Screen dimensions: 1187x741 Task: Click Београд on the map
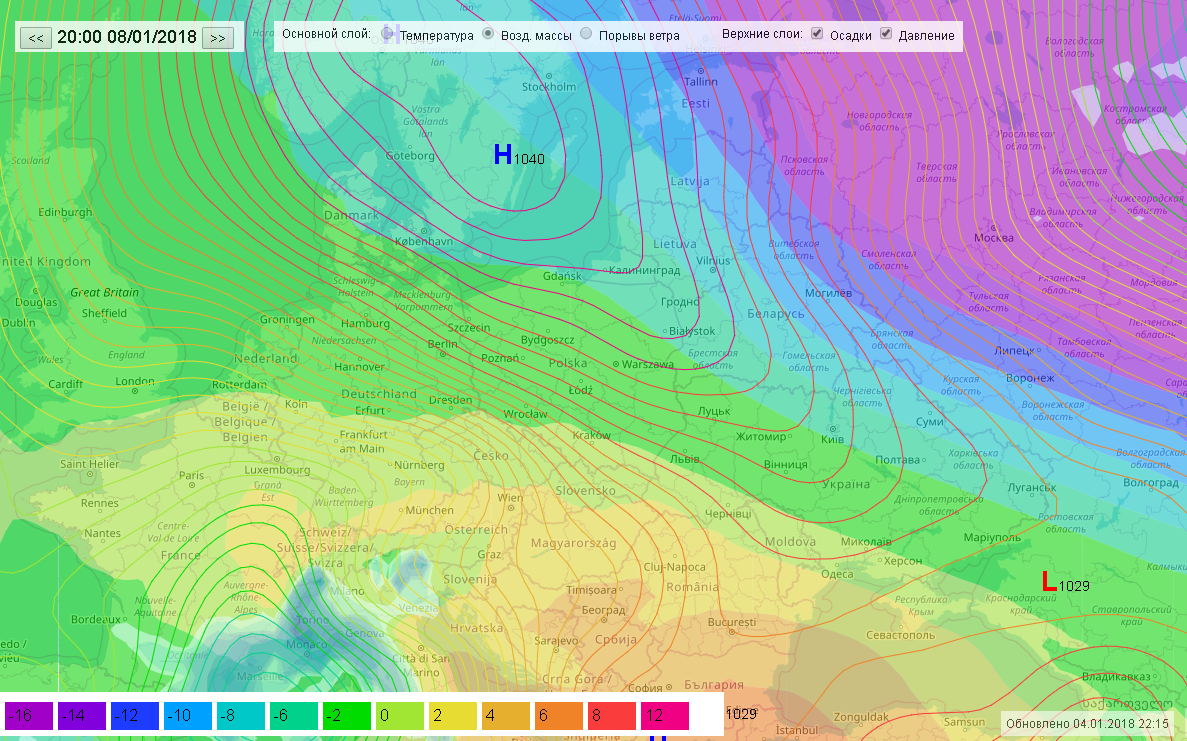[x=603, y=610]
